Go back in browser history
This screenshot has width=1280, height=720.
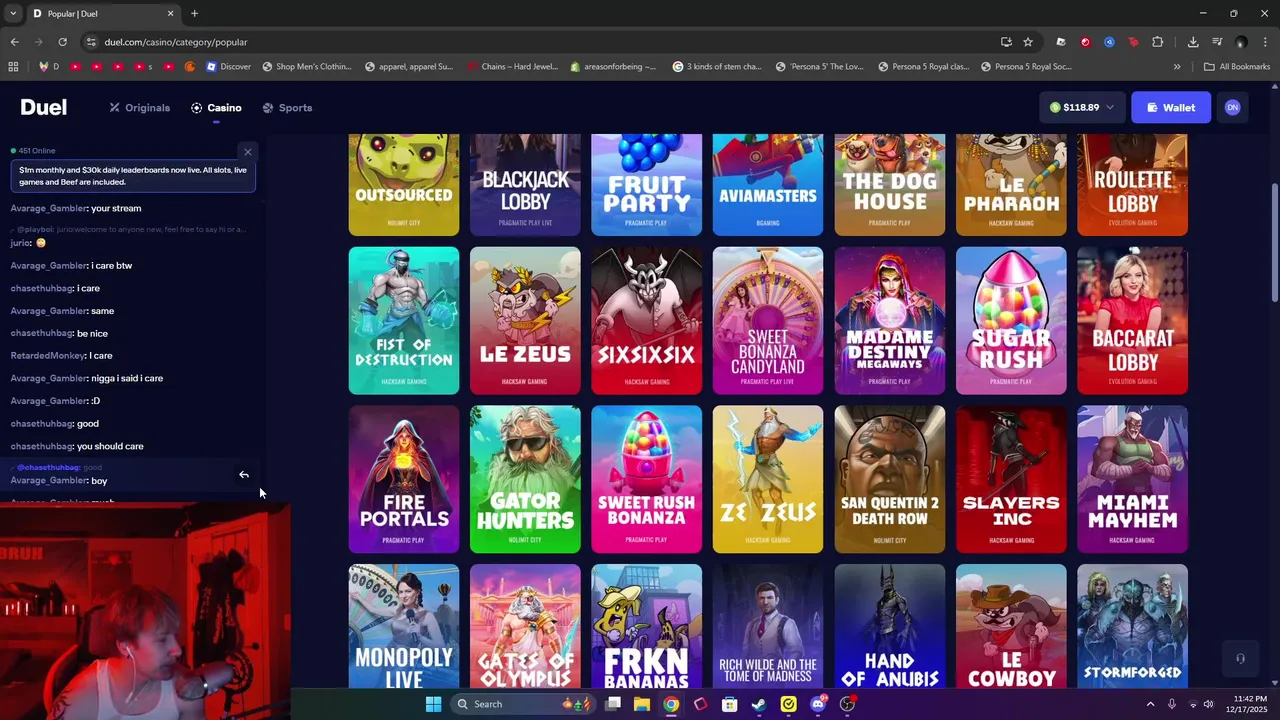pyautogui.click(x=14, y=42)
